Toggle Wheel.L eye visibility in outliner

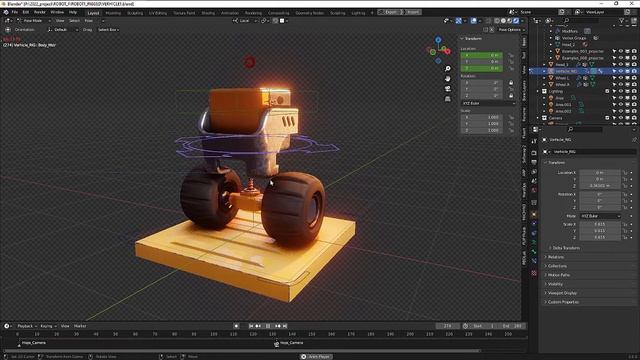(621, 78)
